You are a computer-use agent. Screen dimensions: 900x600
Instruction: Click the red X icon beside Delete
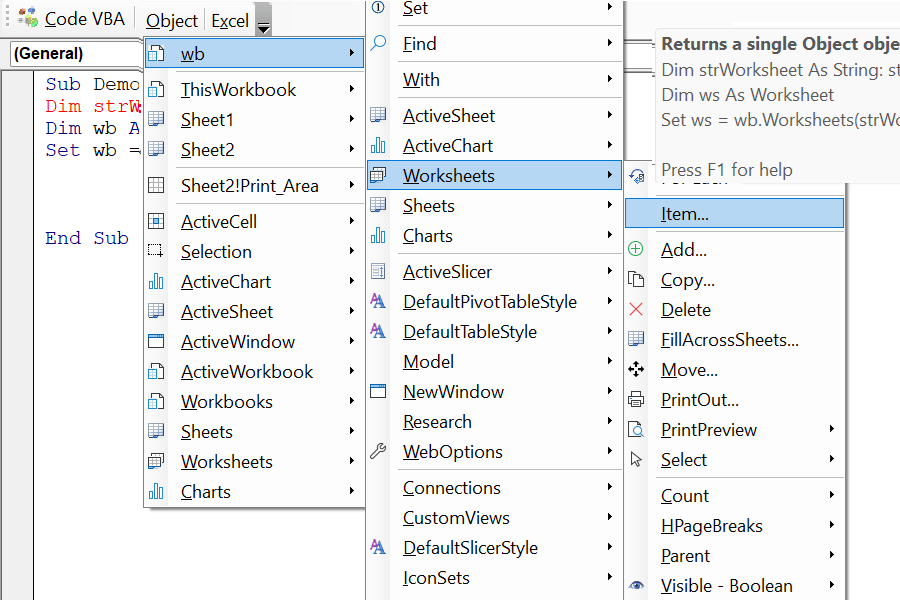637,309
